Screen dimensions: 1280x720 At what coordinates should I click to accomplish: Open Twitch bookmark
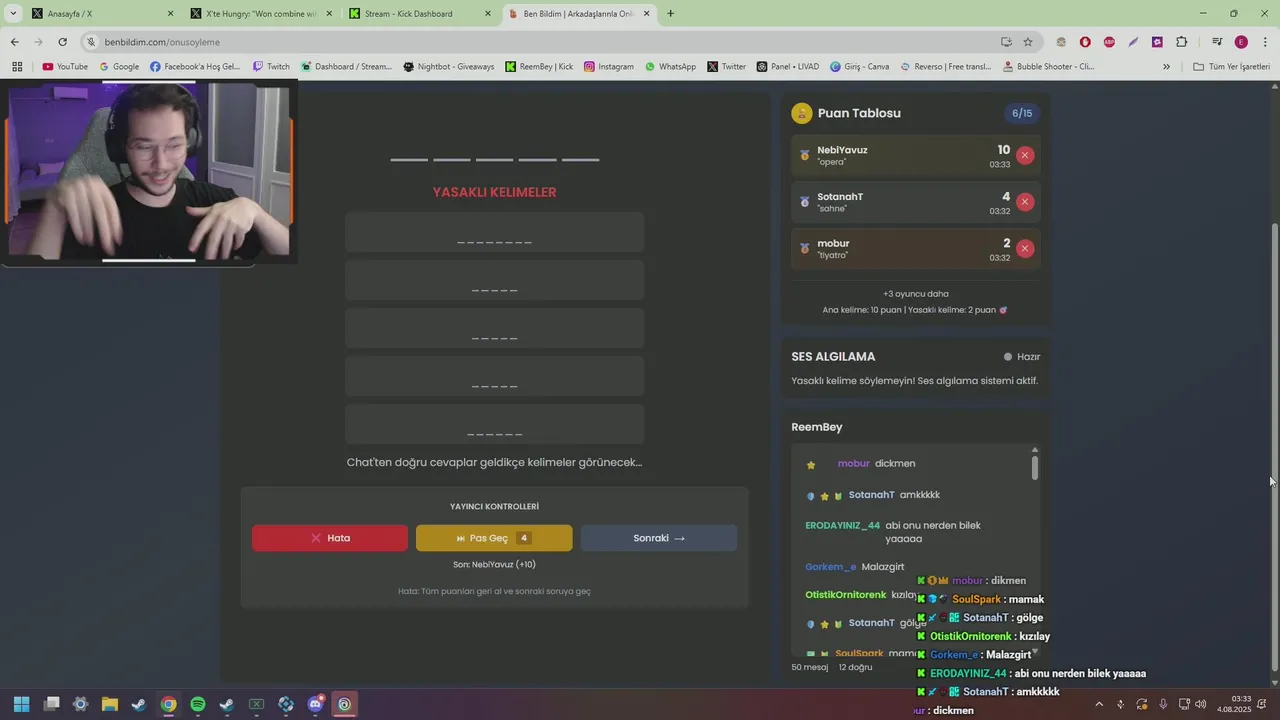click(x=271, y=67)
